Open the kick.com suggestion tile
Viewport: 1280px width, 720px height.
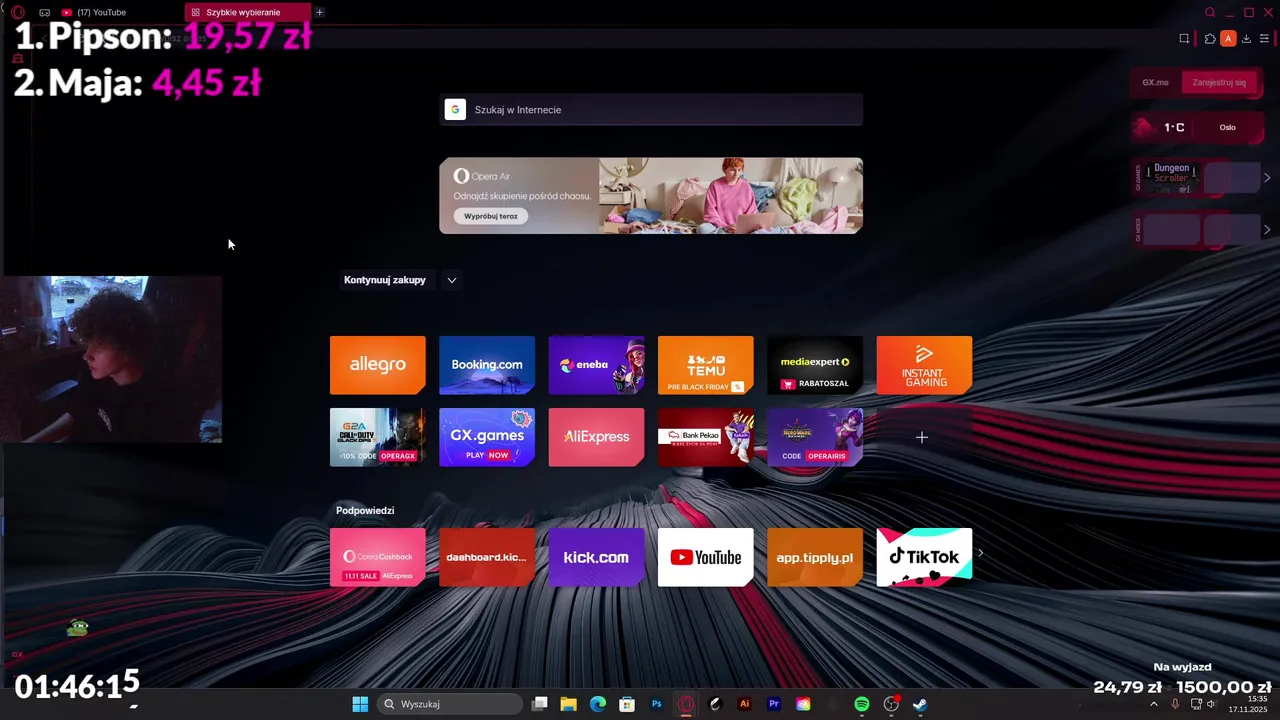pyautogui.click(x=596, y=557)
